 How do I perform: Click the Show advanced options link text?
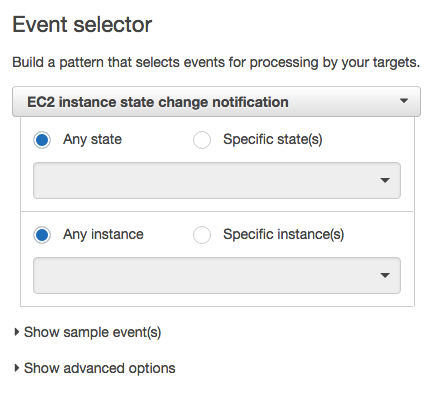tap(100, 368)
